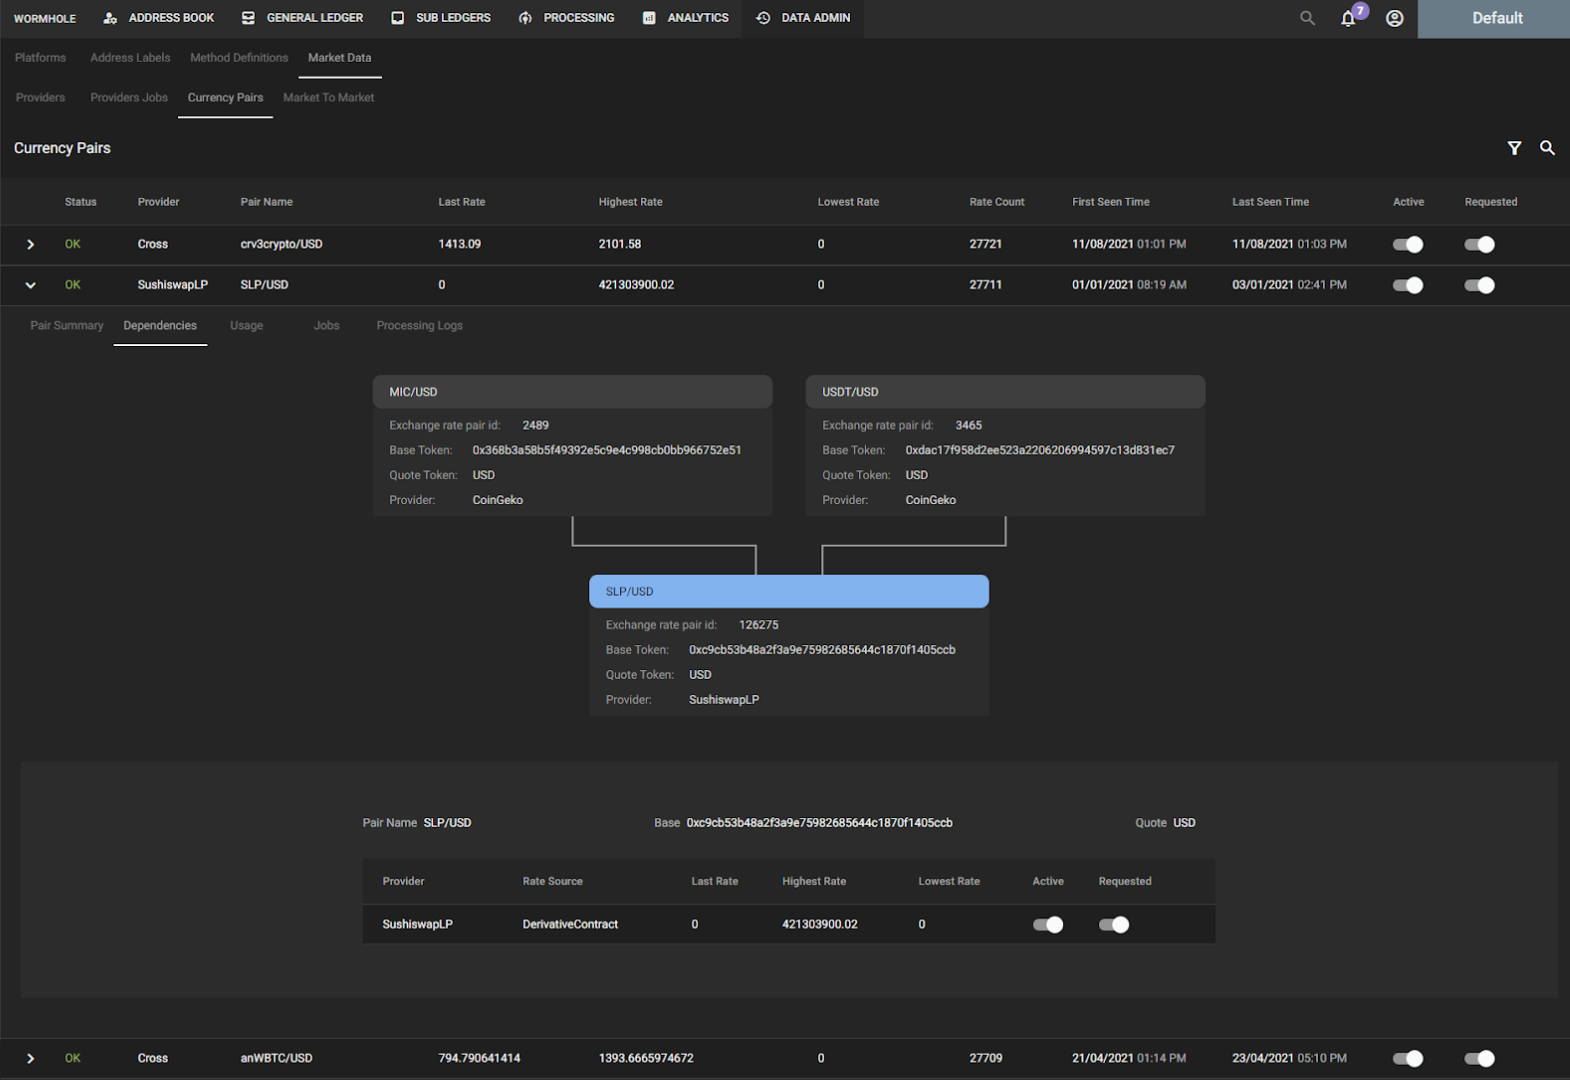The height and width of the screenshot is (1080, 1570).
Task: Click highest rate 2101.58 cell
Action: tap(620, 244)
